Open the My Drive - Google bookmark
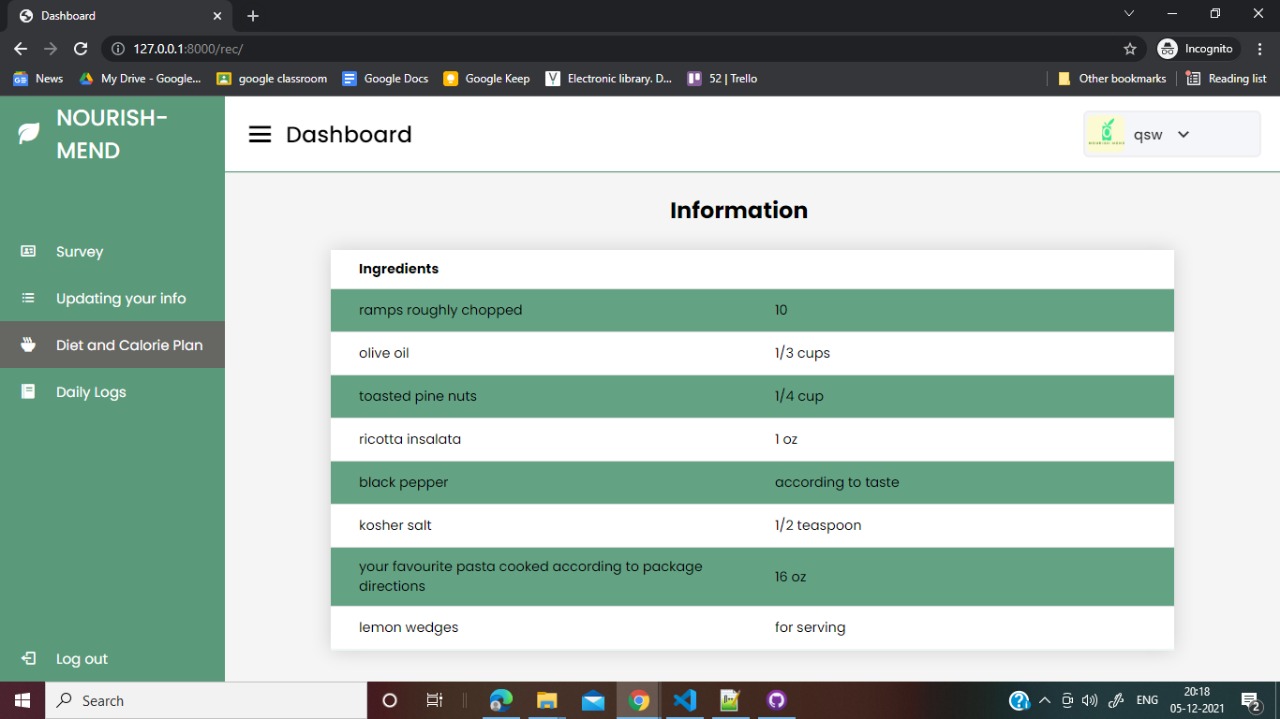The image size is (1280, 719). (140, 78)
